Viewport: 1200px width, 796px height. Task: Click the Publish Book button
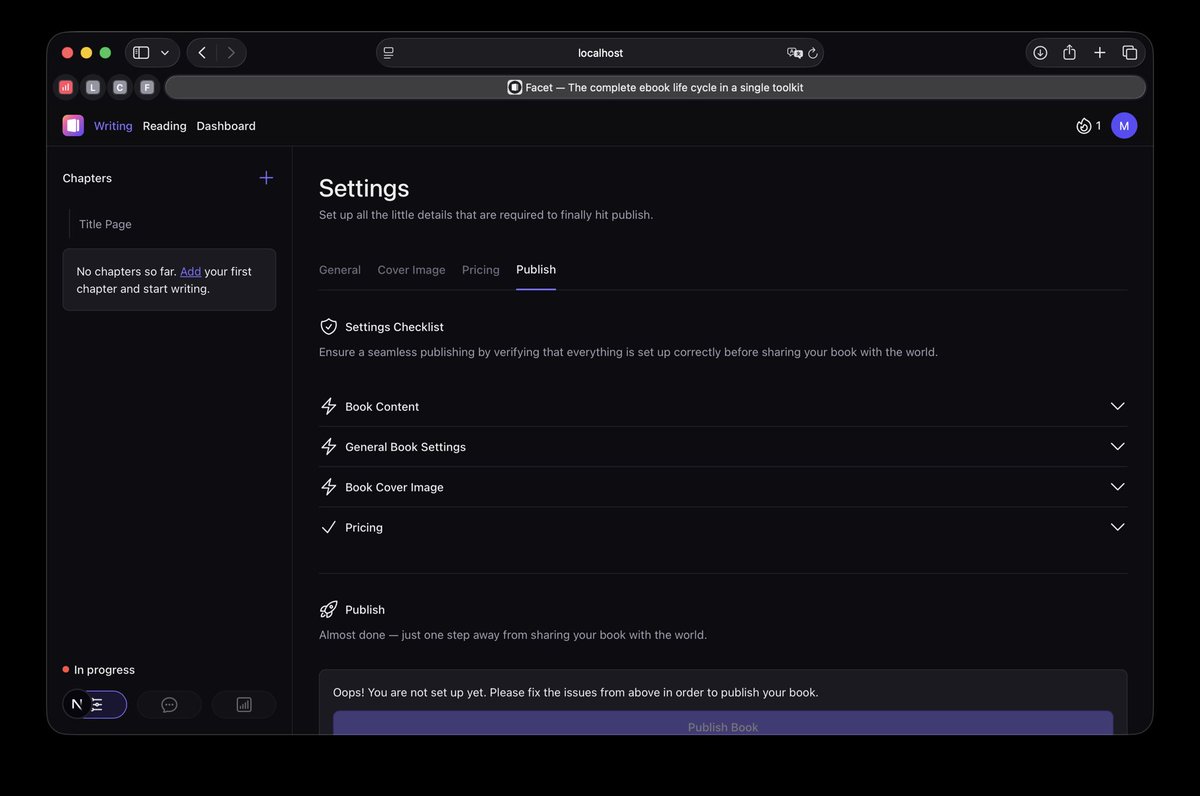click(x=723, y=724)
